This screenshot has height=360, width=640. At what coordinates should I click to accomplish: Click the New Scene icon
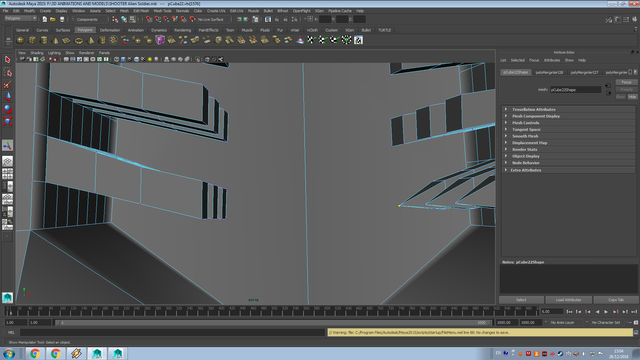44,19
